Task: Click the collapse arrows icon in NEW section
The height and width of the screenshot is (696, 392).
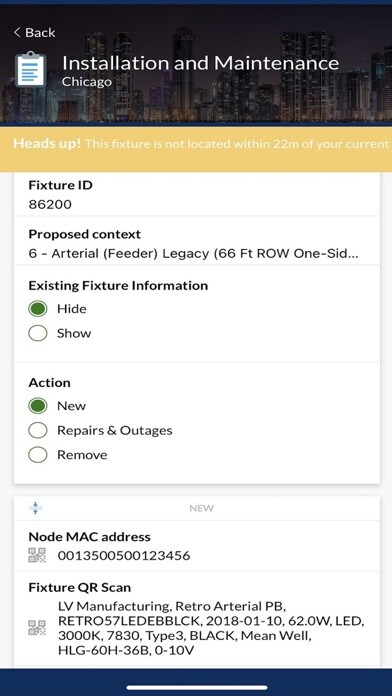Action: click(35, 508)
